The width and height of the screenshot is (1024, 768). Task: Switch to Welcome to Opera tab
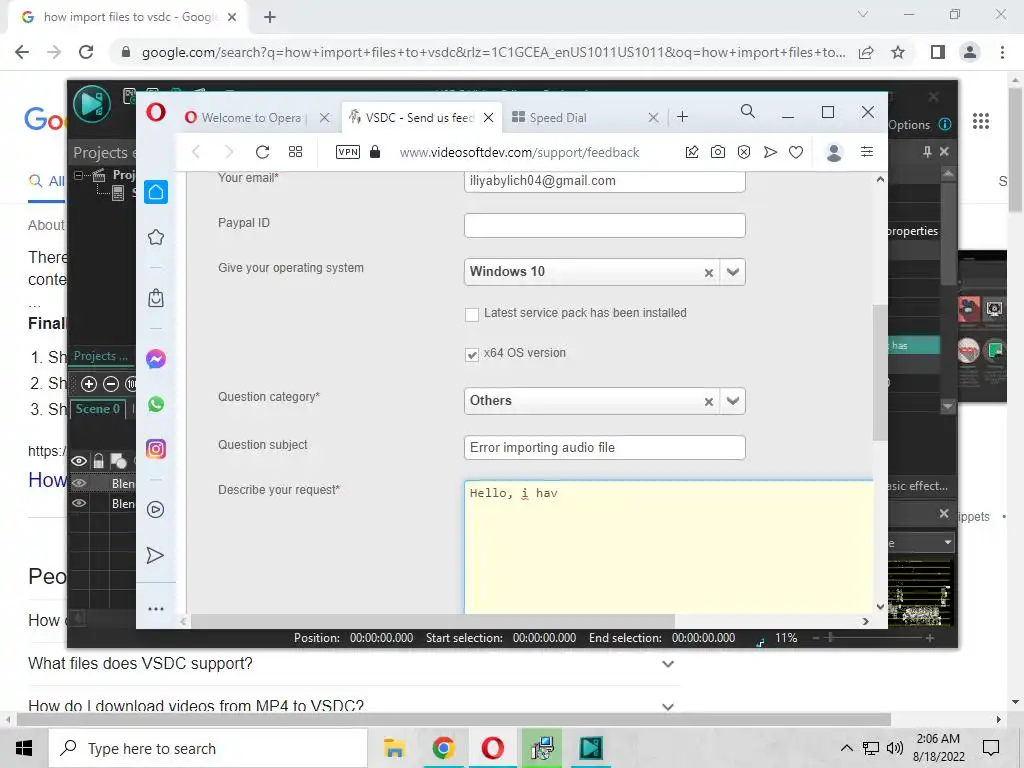pos(251,118)
